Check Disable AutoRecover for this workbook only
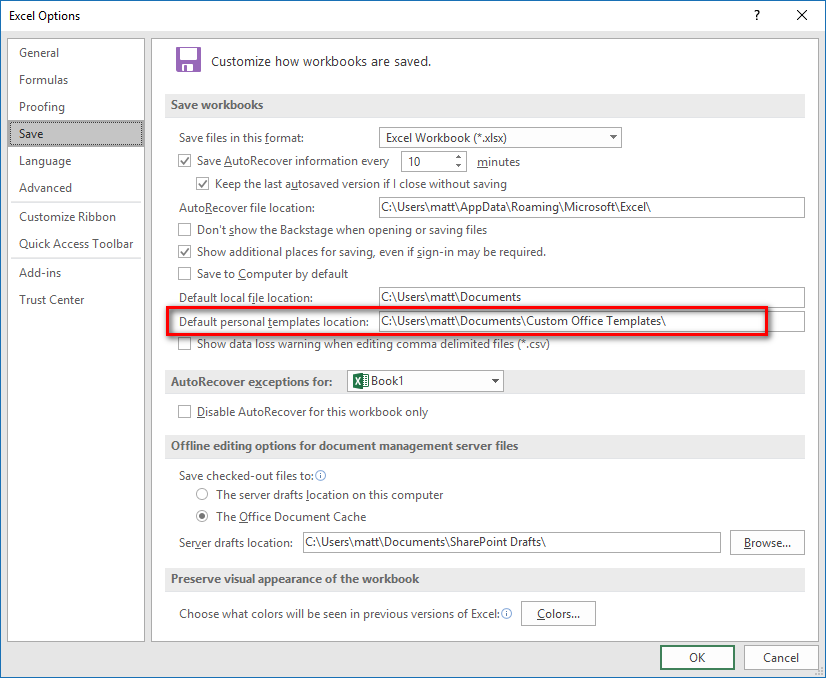826x678 pixels. pos(184,412)
